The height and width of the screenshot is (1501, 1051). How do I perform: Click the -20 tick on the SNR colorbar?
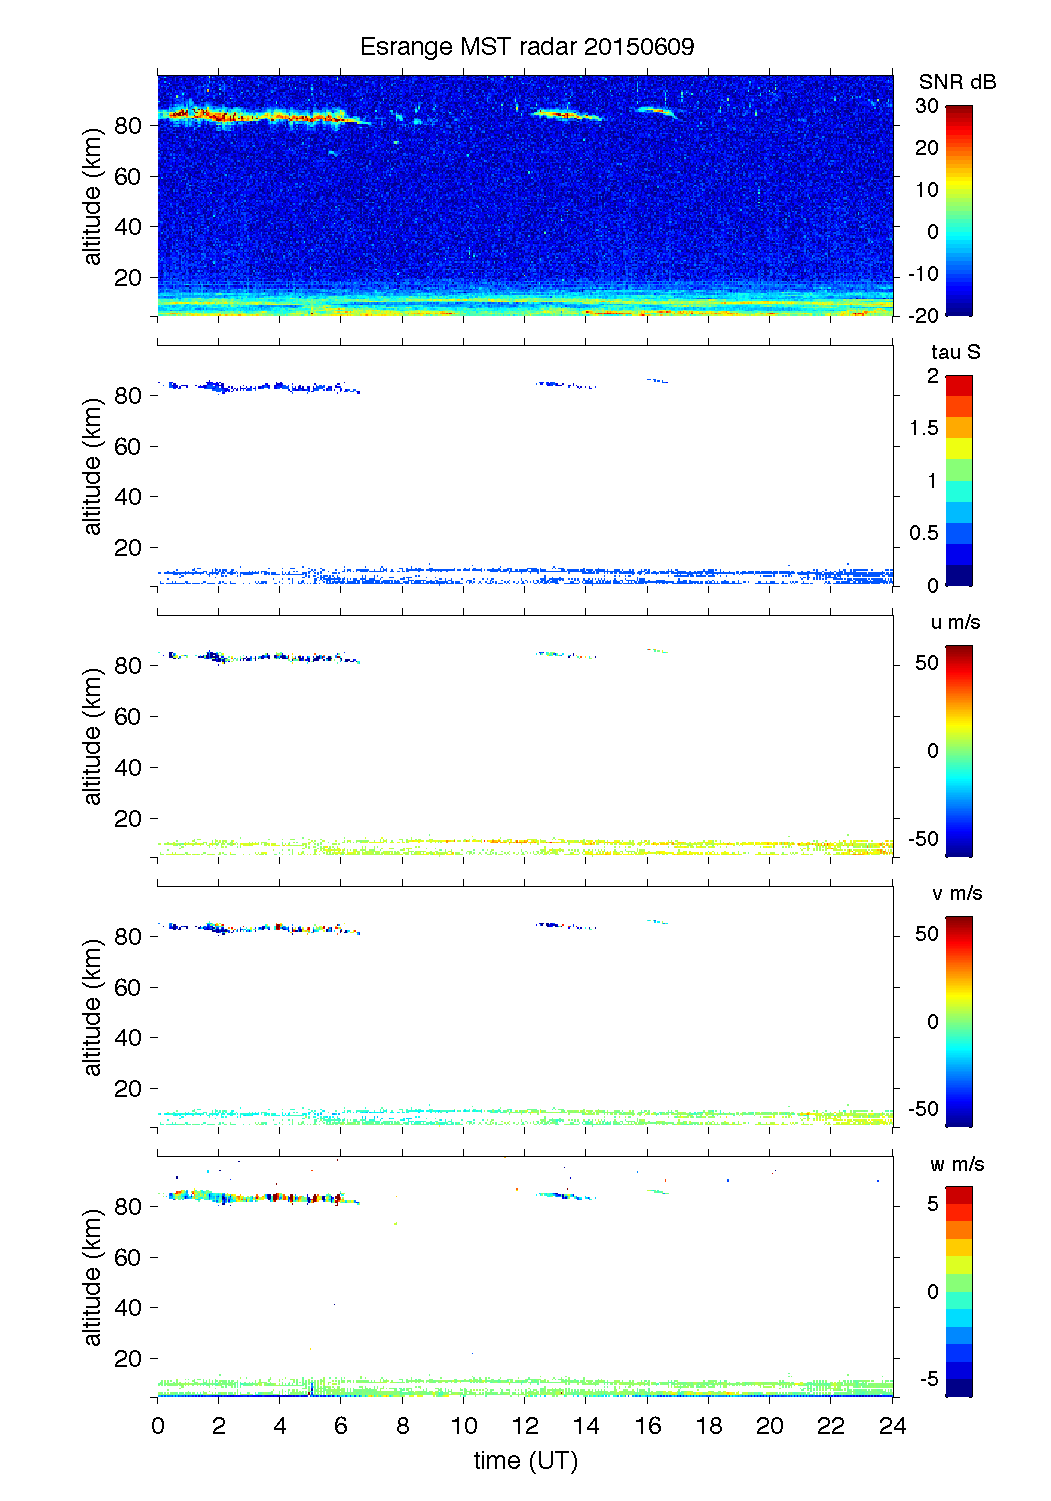pyautogui.click(x=923, y=316)
